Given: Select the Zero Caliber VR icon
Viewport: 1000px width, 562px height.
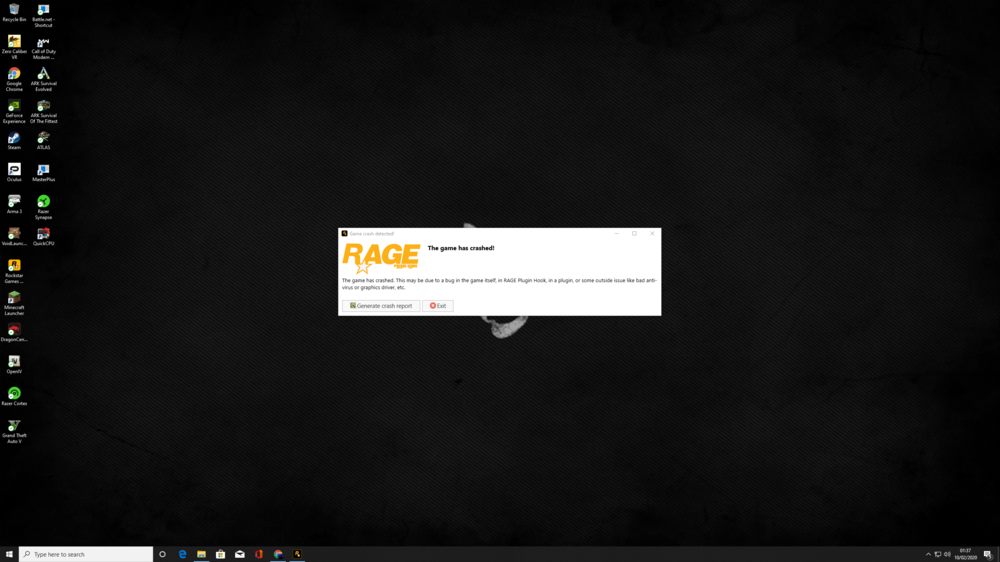Looking at the screenshot, I should 14,47.
